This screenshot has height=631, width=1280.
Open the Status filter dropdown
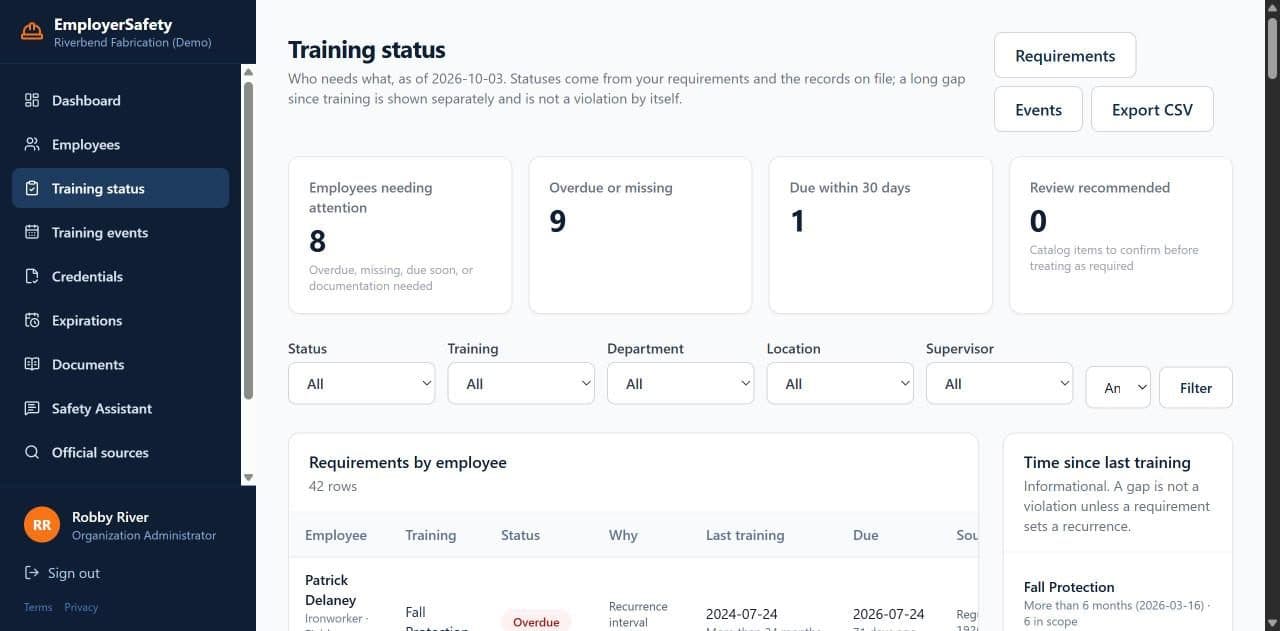point(361,384)
